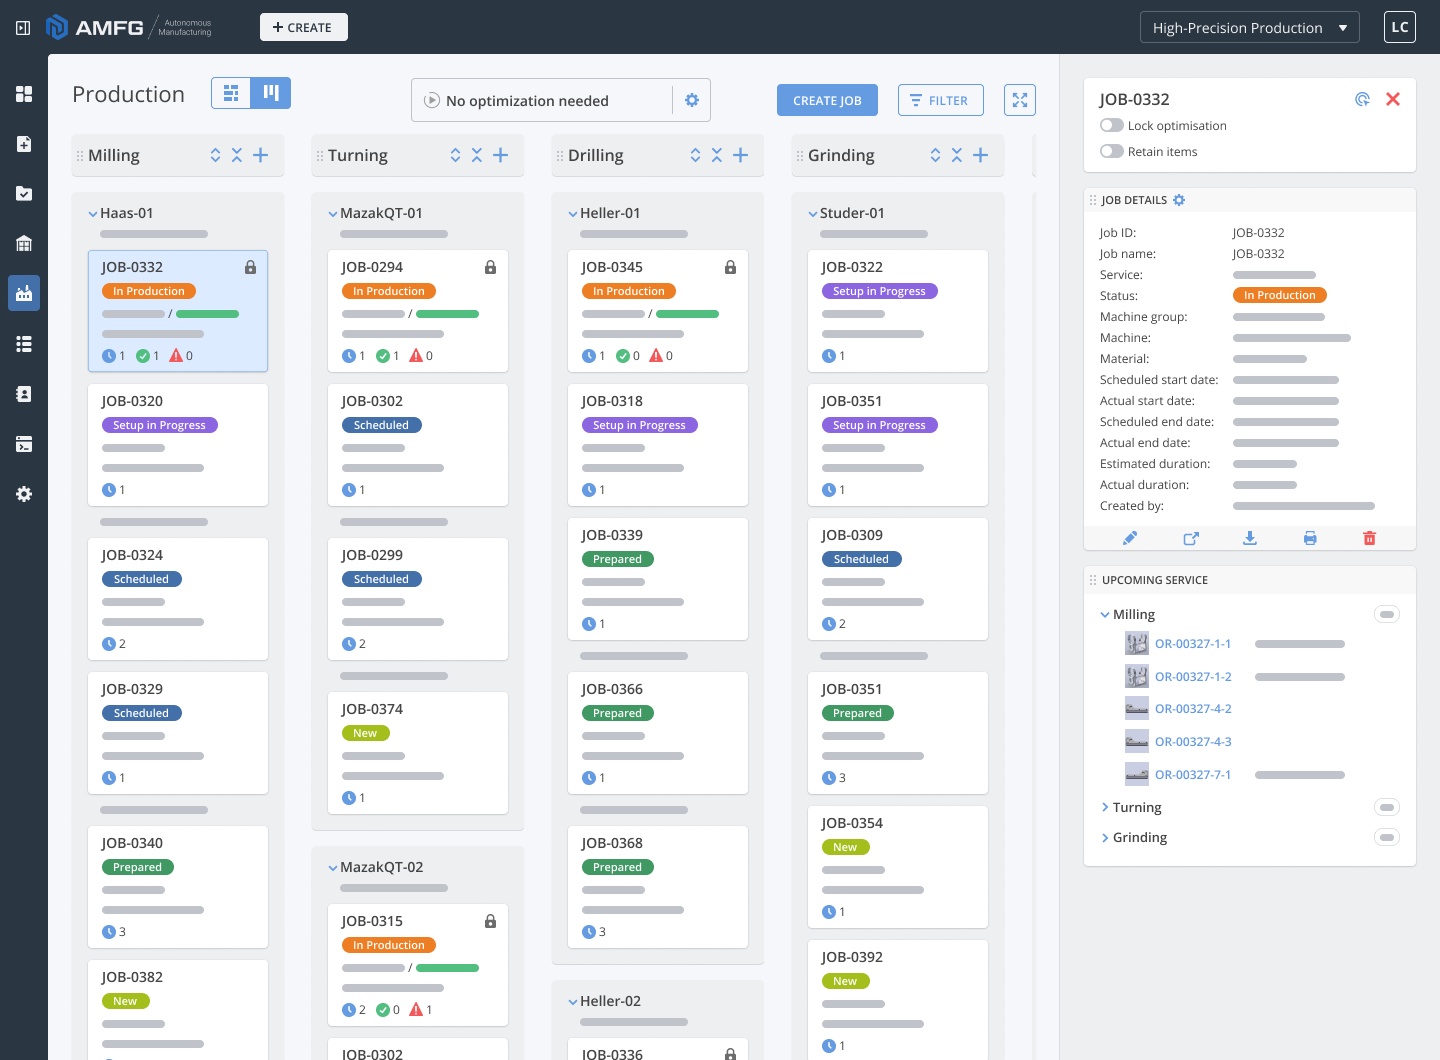1440x1060 pixels.
Task: Open the dashboard grid icon in sidebar
Action: pos(24,94)
